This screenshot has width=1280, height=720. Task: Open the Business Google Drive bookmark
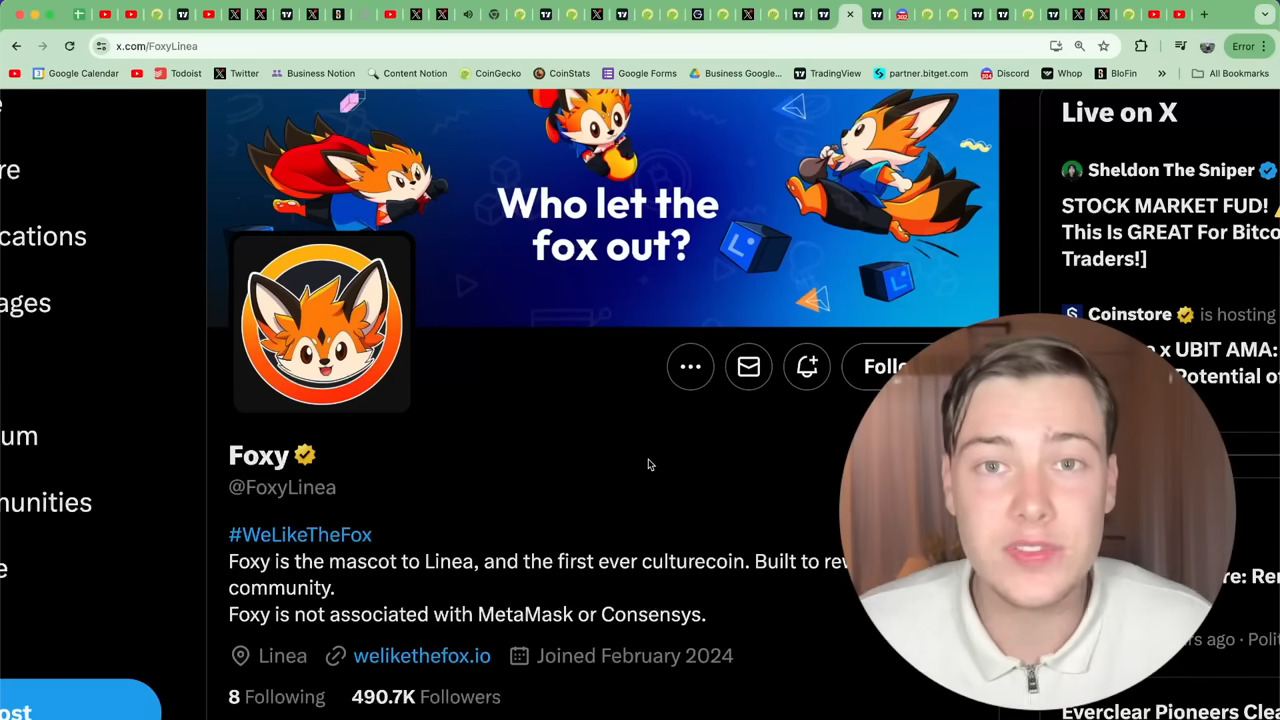[x=735, y=73]
